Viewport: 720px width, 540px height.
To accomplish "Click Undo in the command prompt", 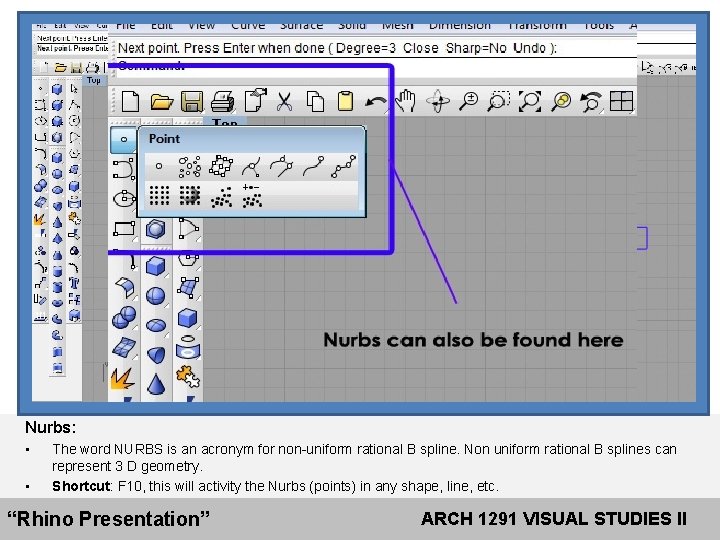I will pyautogui.click(x=529, y=48).
